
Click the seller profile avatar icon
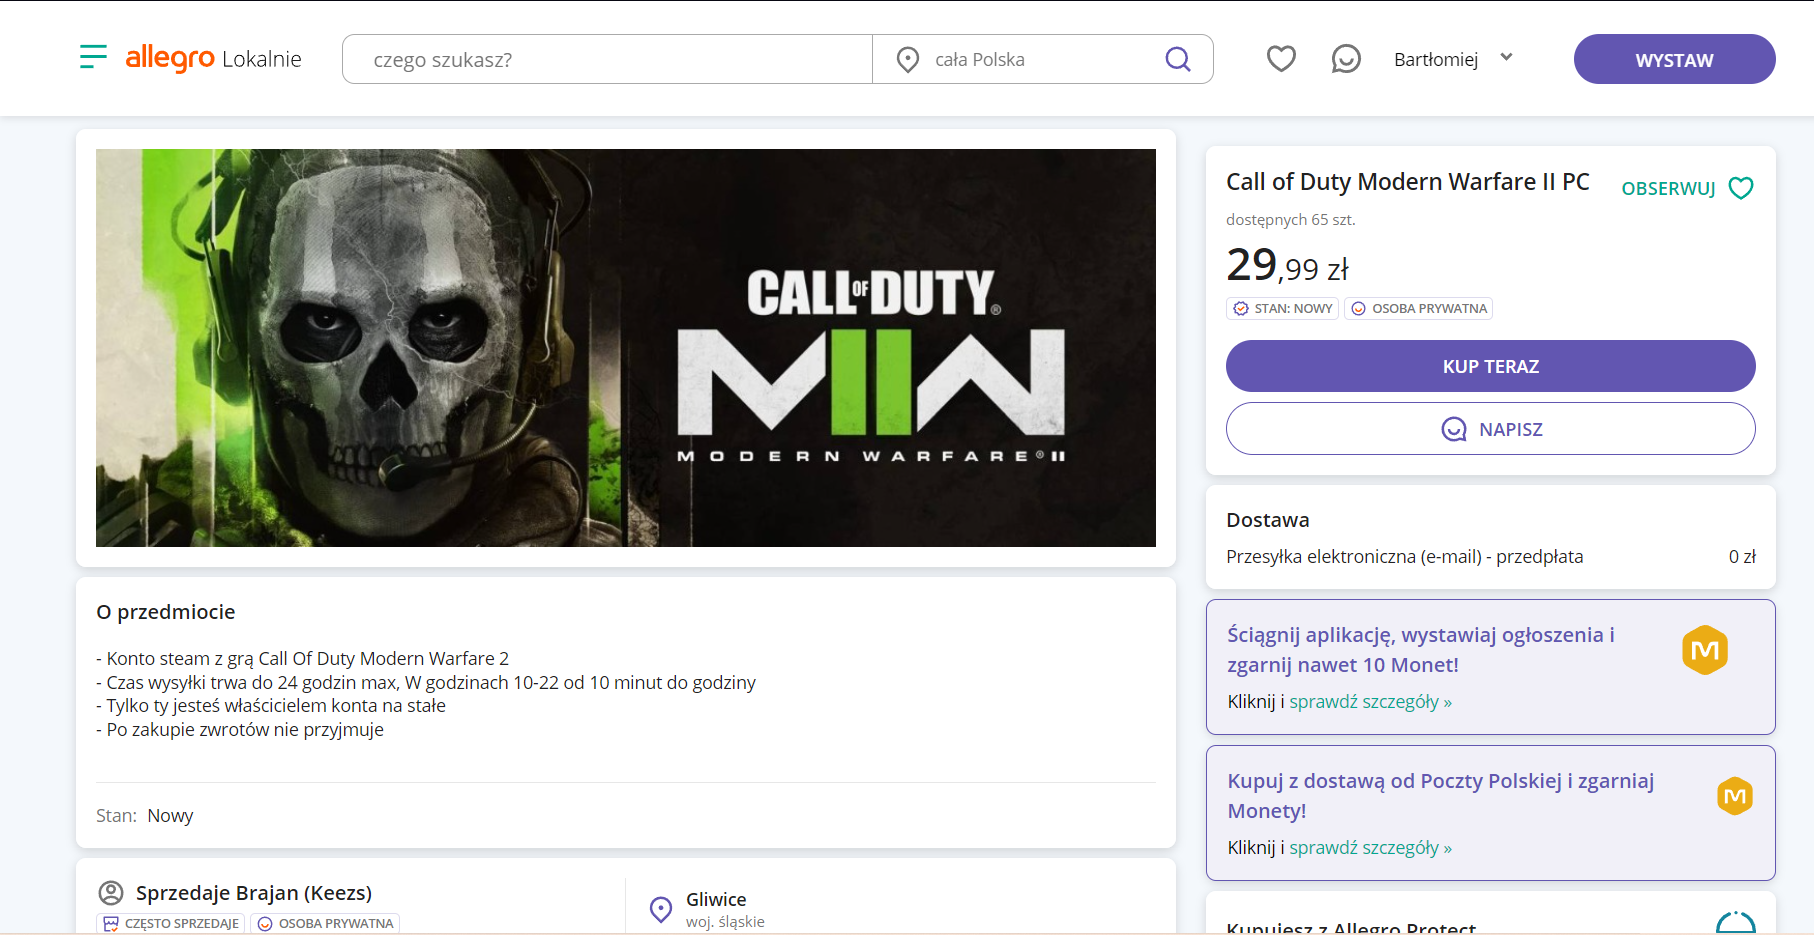point(111,892)
